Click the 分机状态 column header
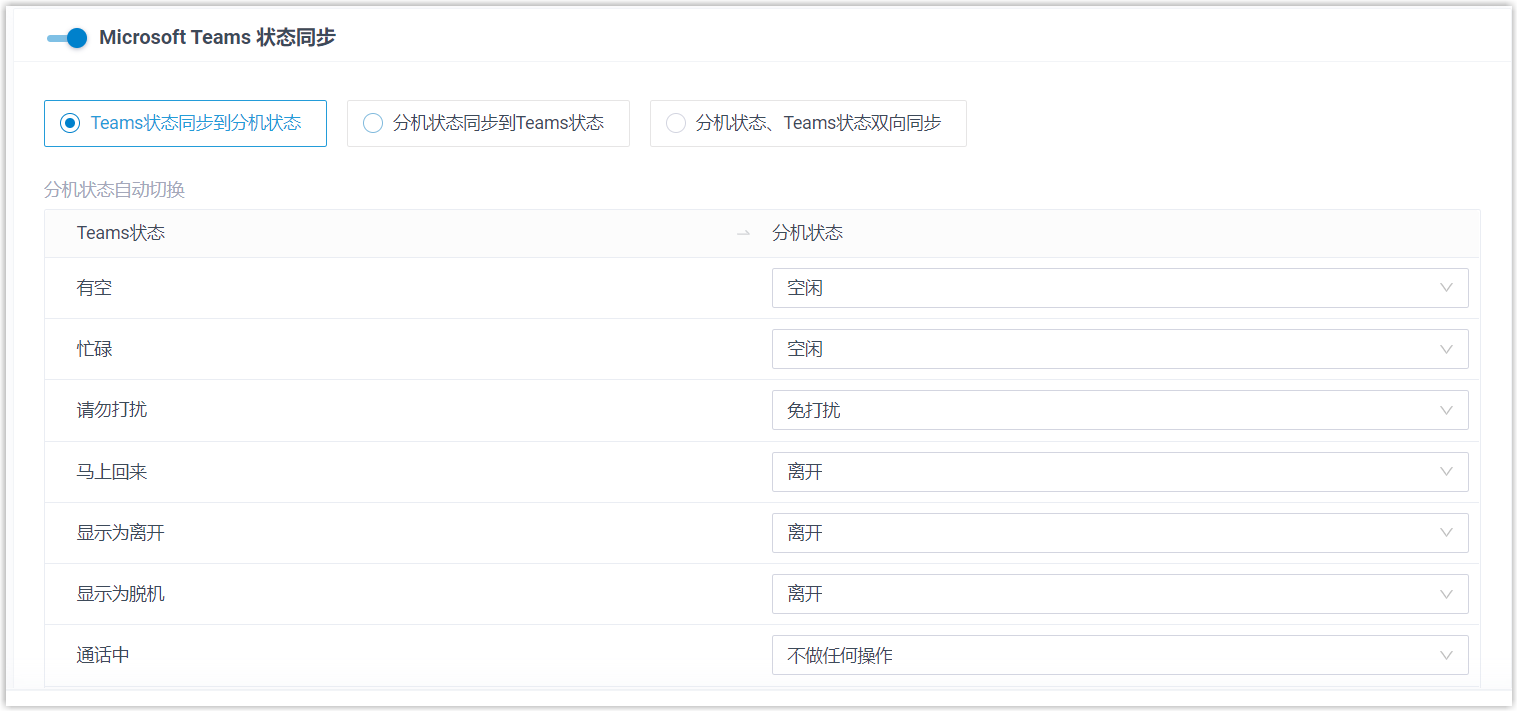The height and width of the screenshot is (712, 1518). coord(807,234)
